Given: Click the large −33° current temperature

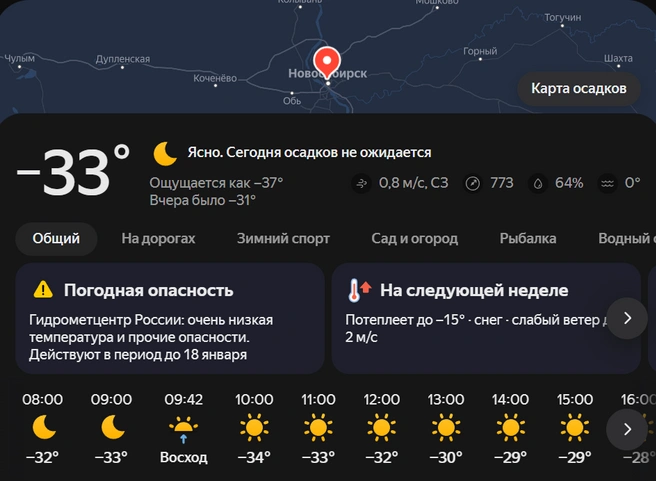Looking at the screenshot, I should click(x=73, y=171).
